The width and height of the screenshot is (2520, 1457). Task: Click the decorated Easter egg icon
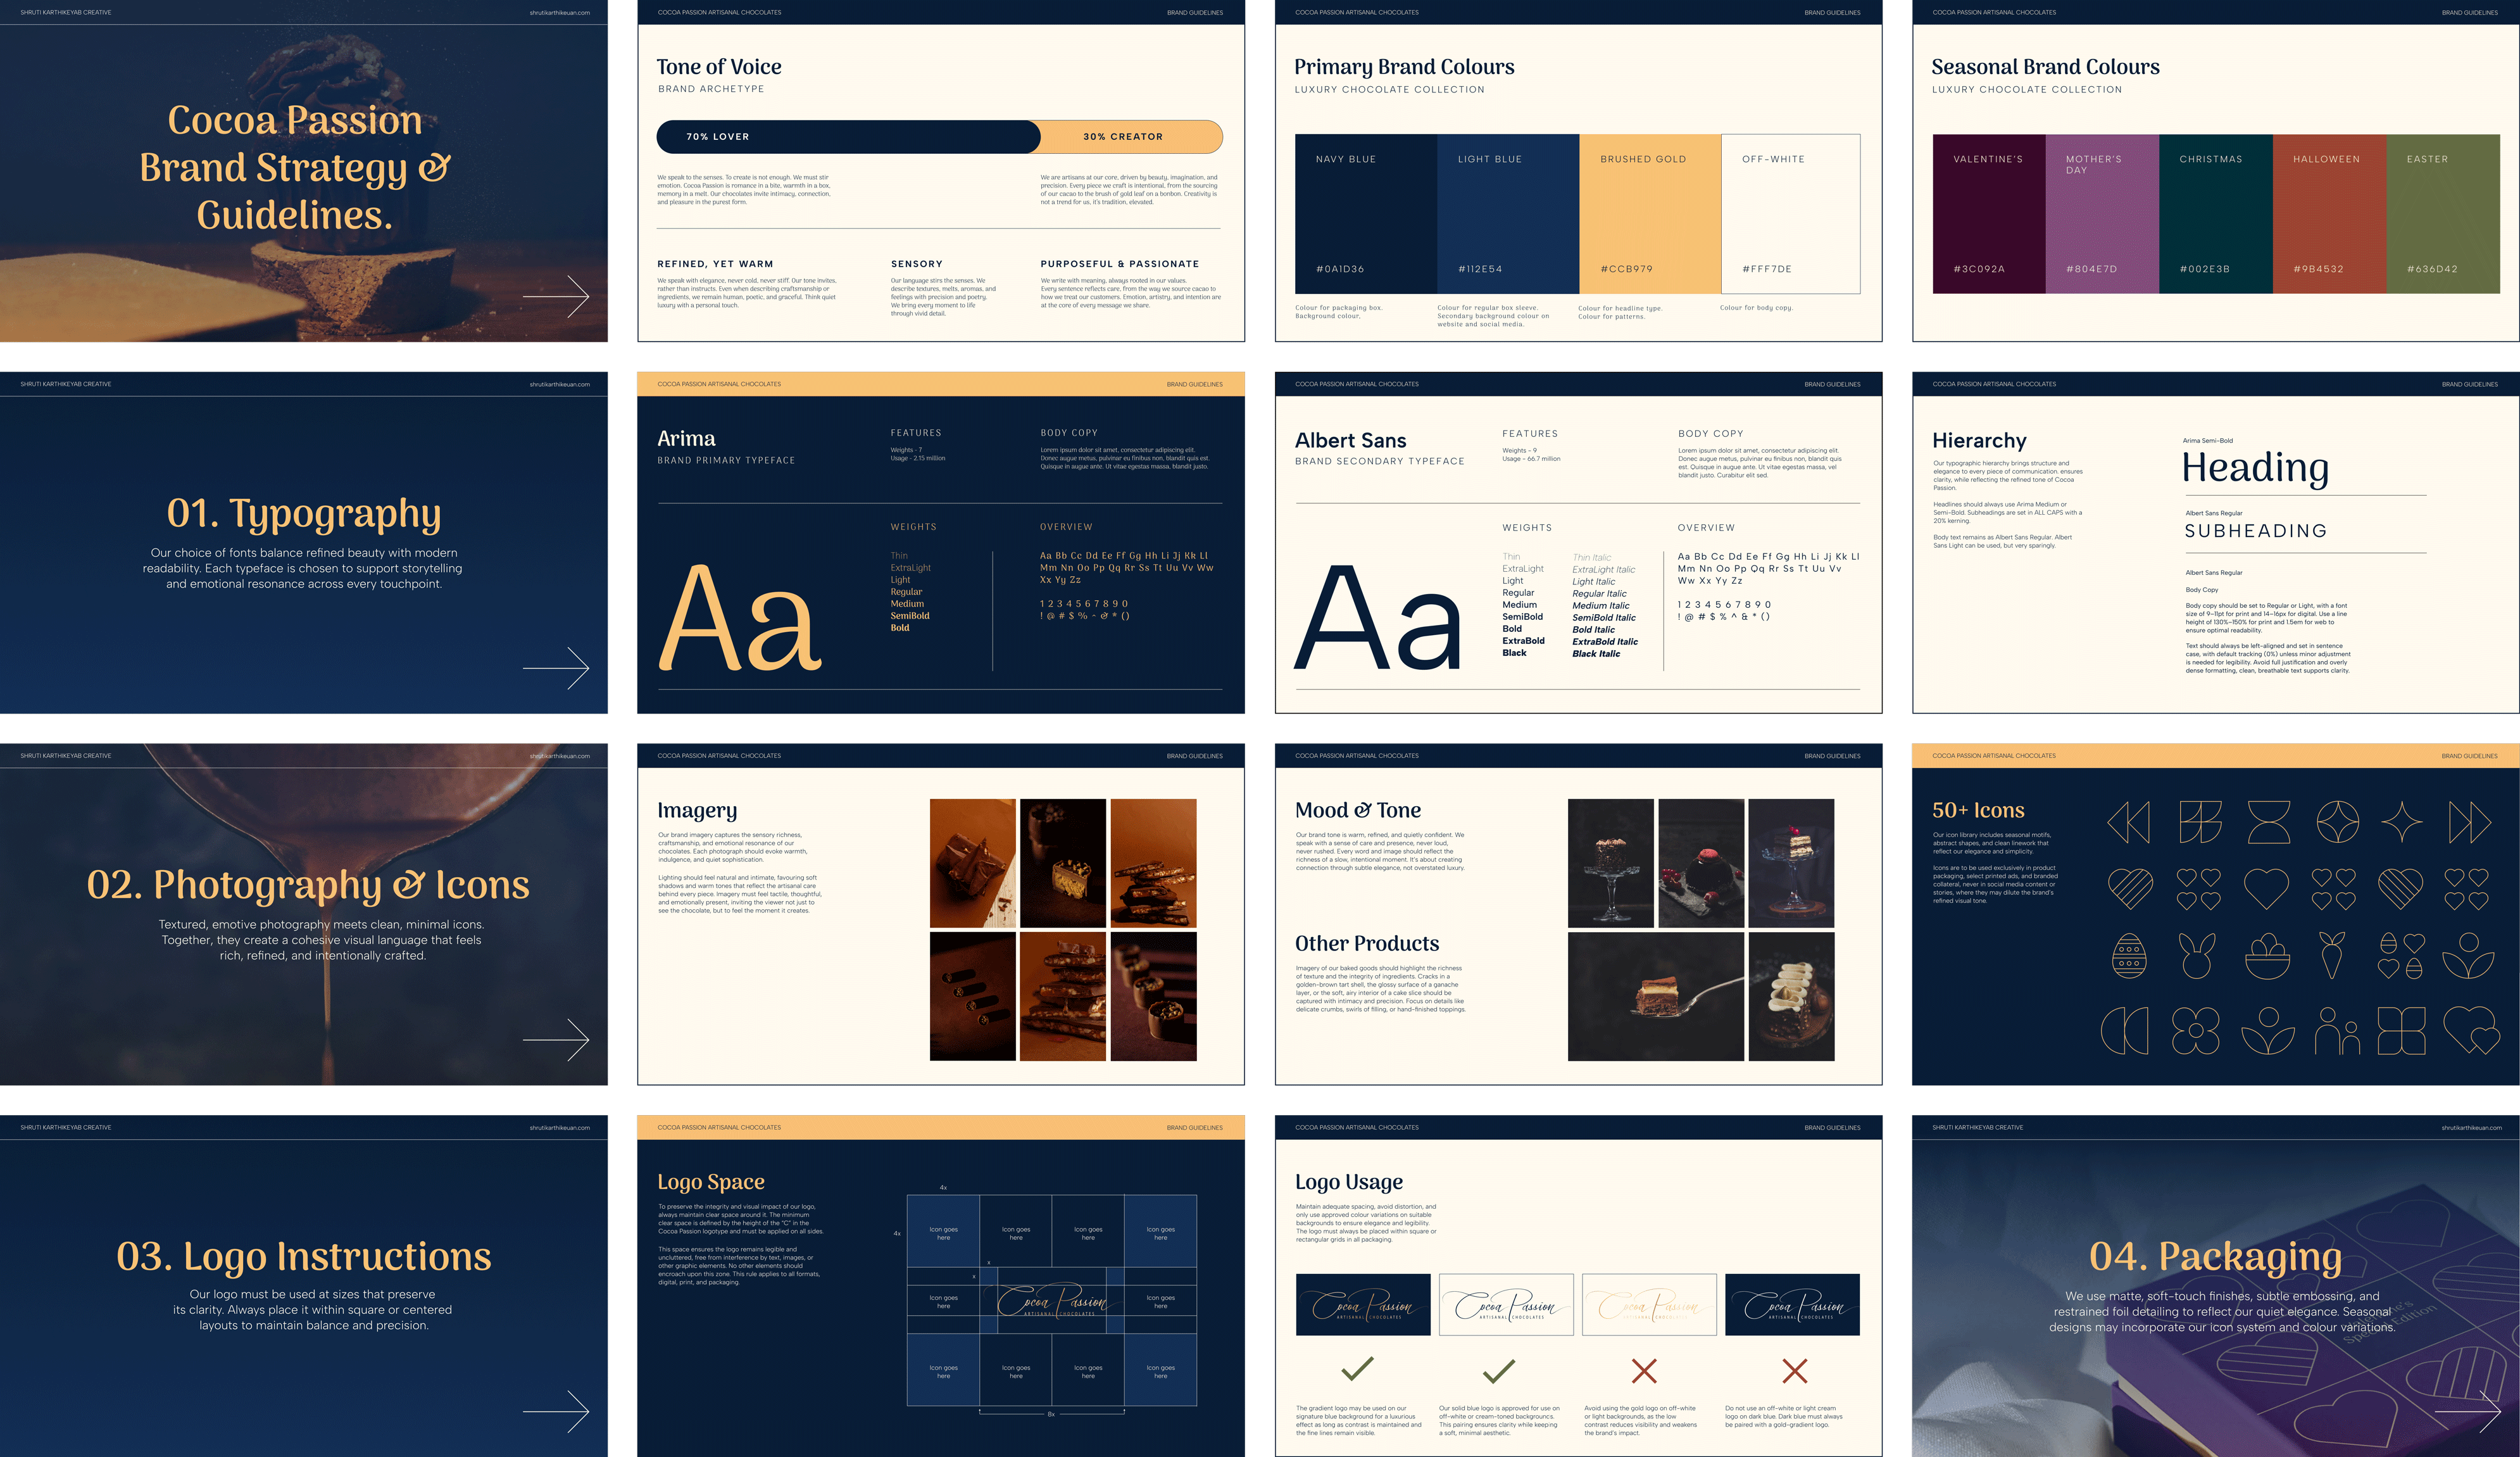pyautogui.click(x=2129, y=956)
